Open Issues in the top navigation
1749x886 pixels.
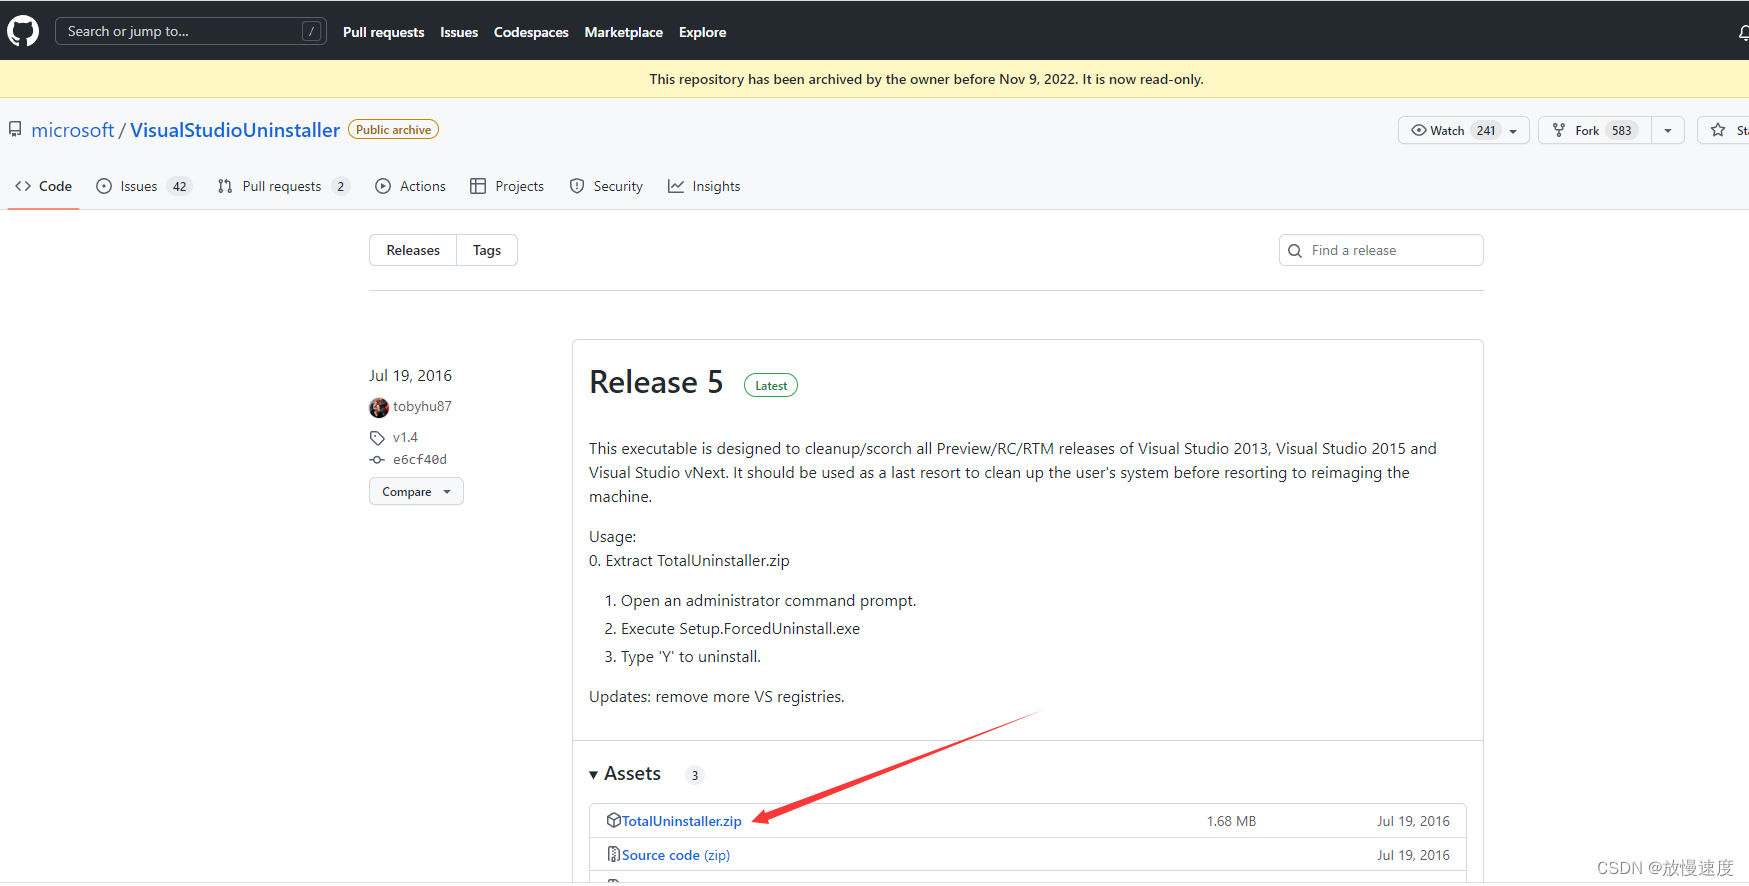(459, 32)
